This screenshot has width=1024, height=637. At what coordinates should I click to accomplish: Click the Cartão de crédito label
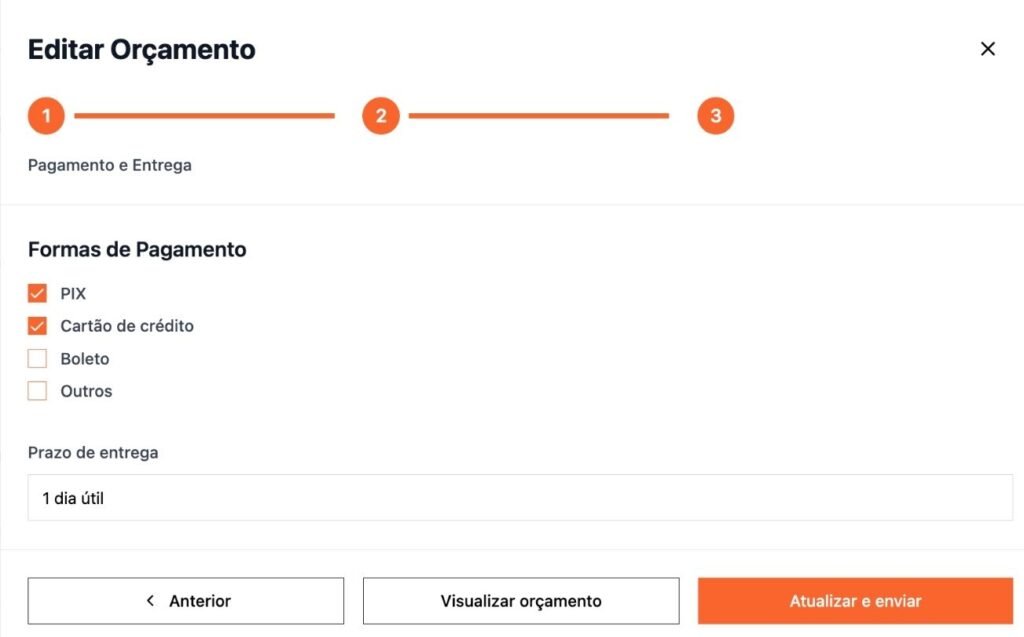coord(127,326)
